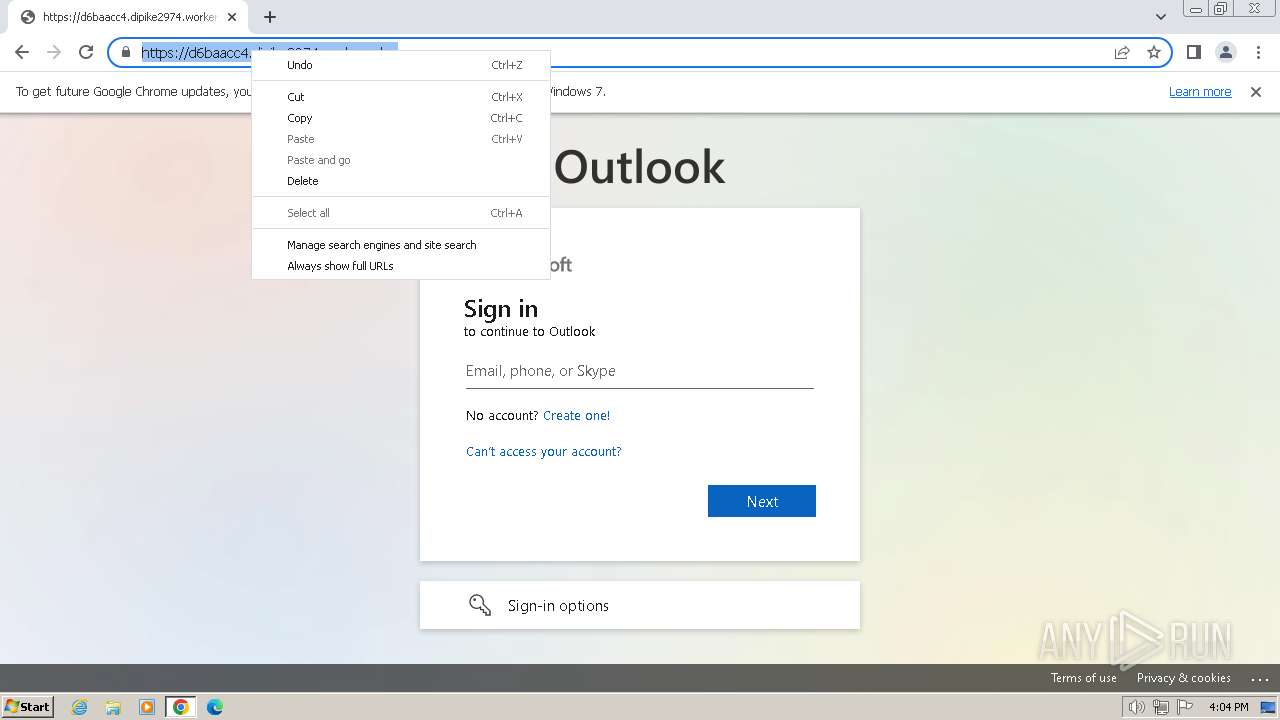Click the padlock site info icon
1280x720 pixels.
coord(126,52)
